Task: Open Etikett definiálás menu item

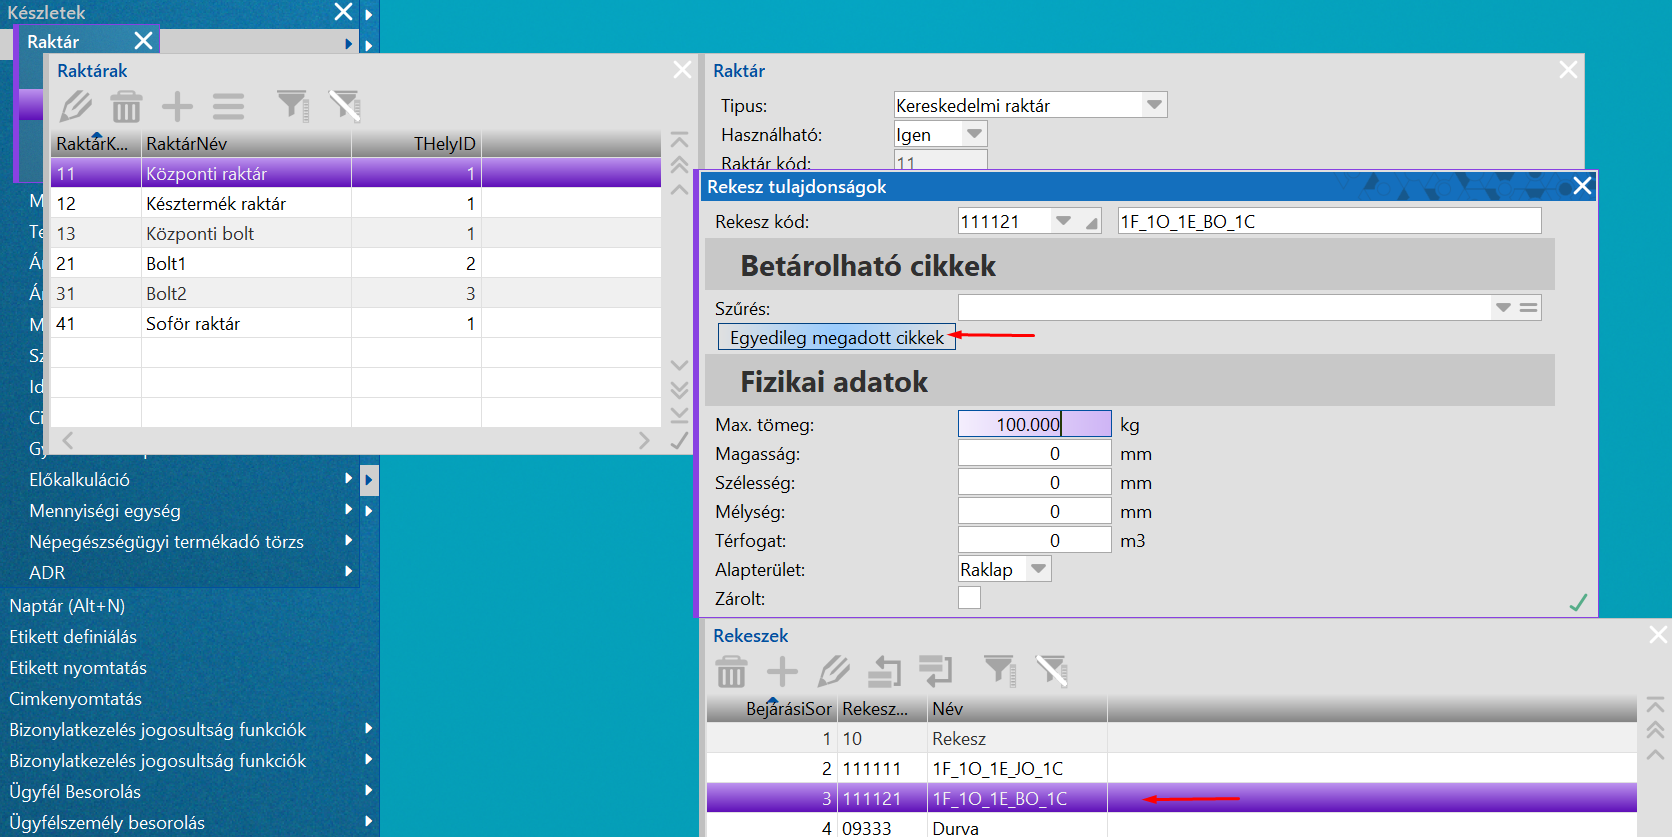Action: coord(73,637)
